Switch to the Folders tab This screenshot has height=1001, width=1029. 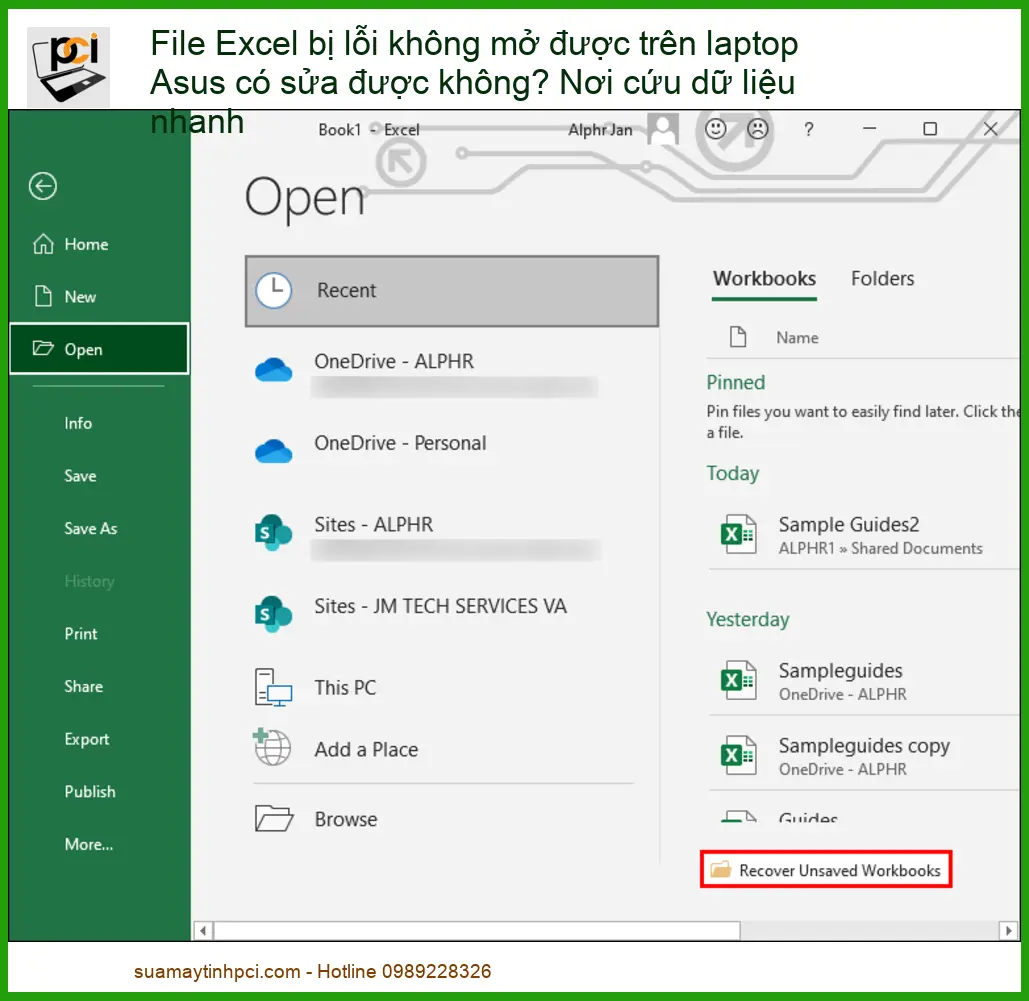tap(882, 278)
